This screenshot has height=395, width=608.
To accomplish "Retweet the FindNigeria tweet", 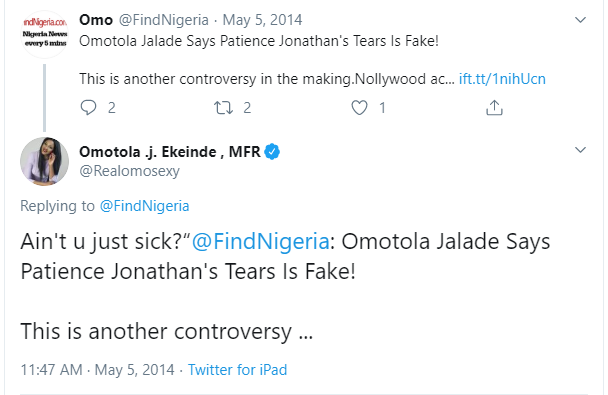I will 224,107.
